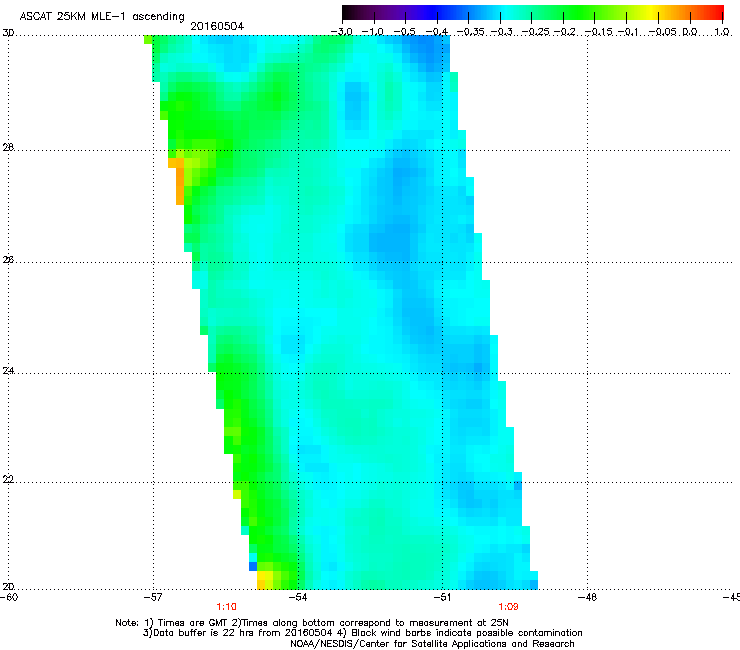Click the latitude axis label '22'
The height and width of the screenshot is (650, 740).
8,479
